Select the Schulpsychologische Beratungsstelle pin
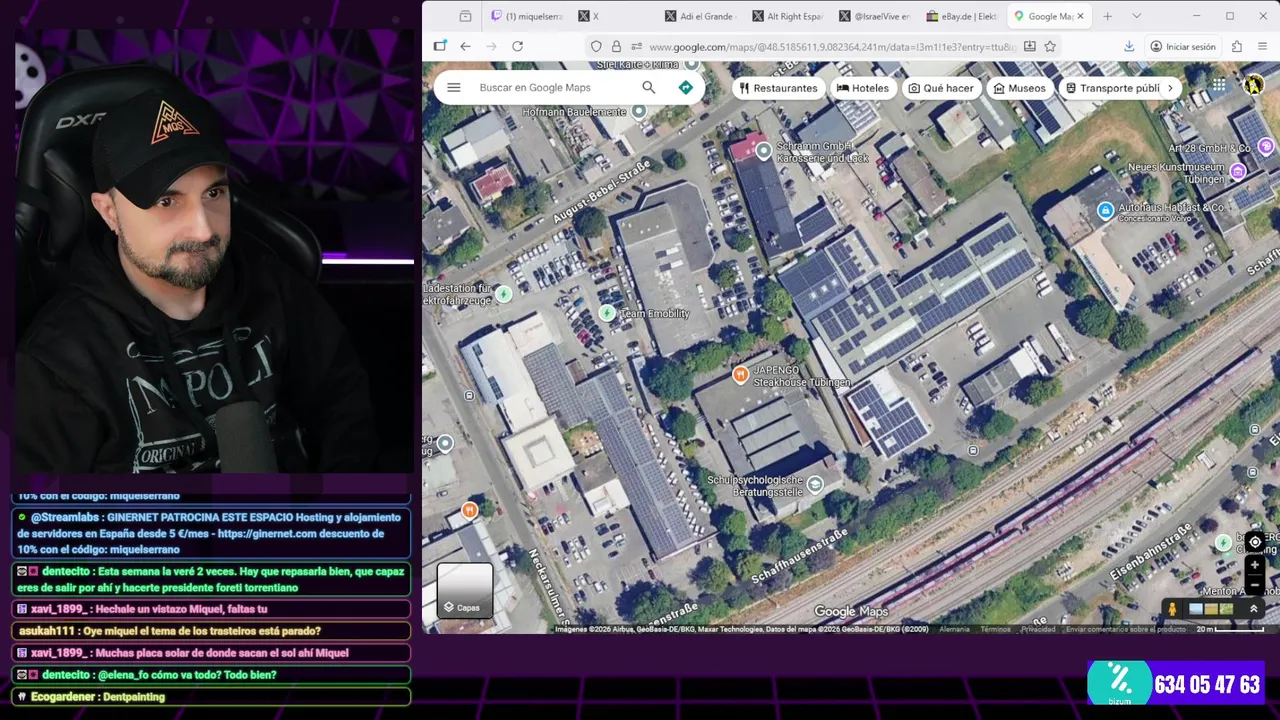Screen dimensions: 1280x720 (815, 485)
